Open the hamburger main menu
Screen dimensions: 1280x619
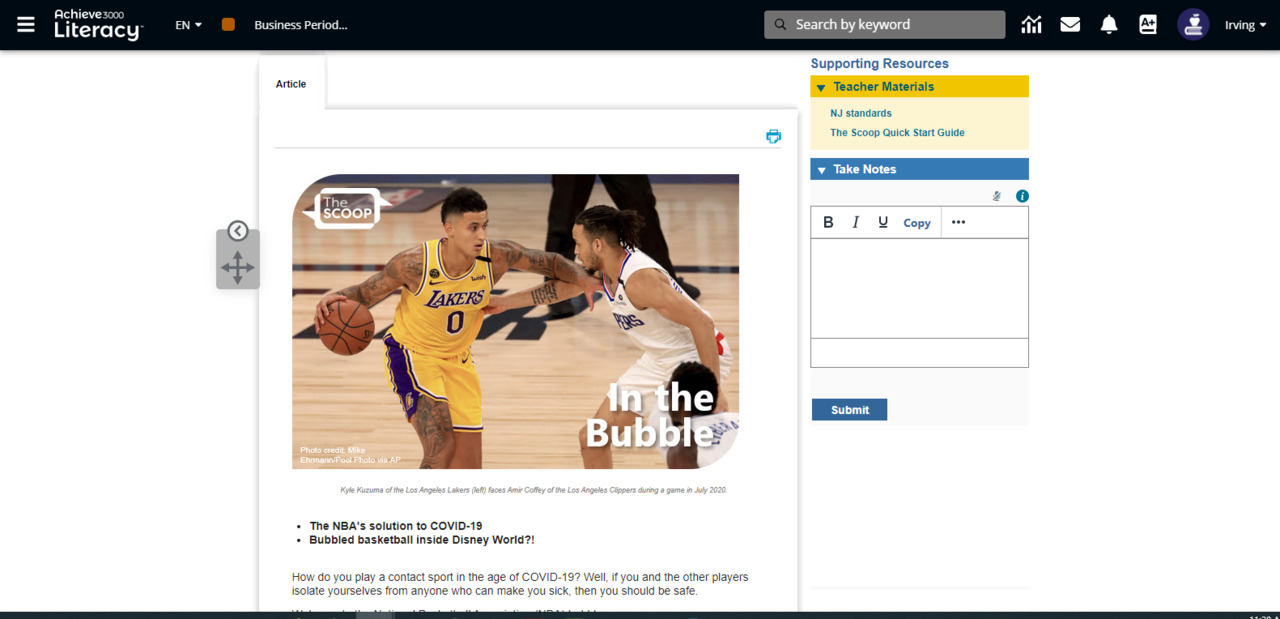26,24
